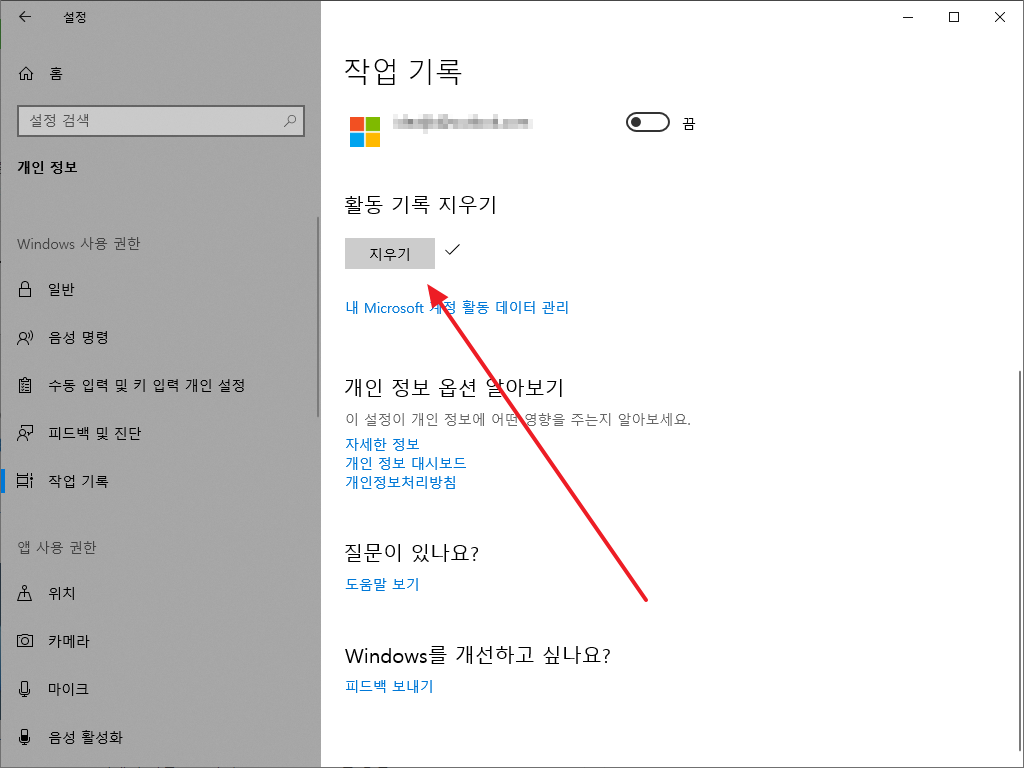Select the 음성 명령 sidebar item
Viewport: 1024px width, 768px height.
74,337
